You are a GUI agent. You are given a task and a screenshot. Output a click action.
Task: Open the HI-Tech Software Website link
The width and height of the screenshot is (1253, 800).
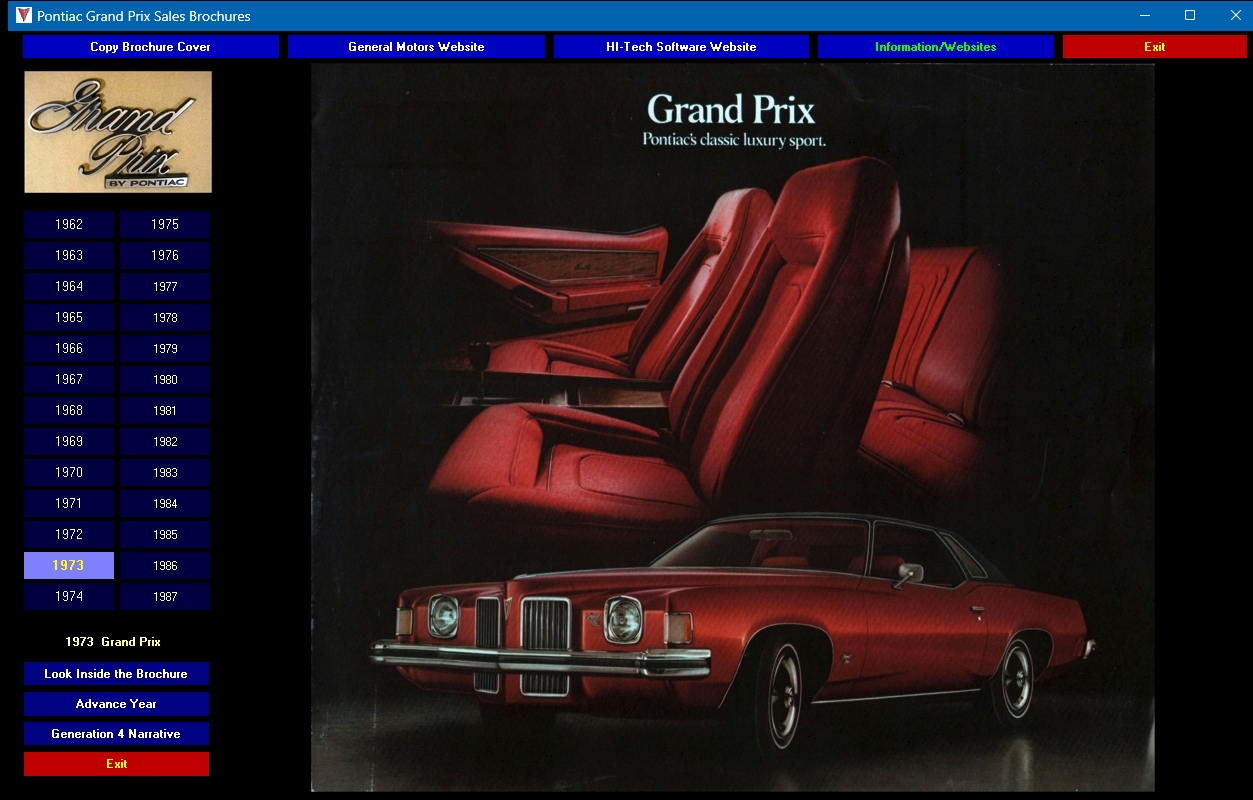(x=681, y=47)
